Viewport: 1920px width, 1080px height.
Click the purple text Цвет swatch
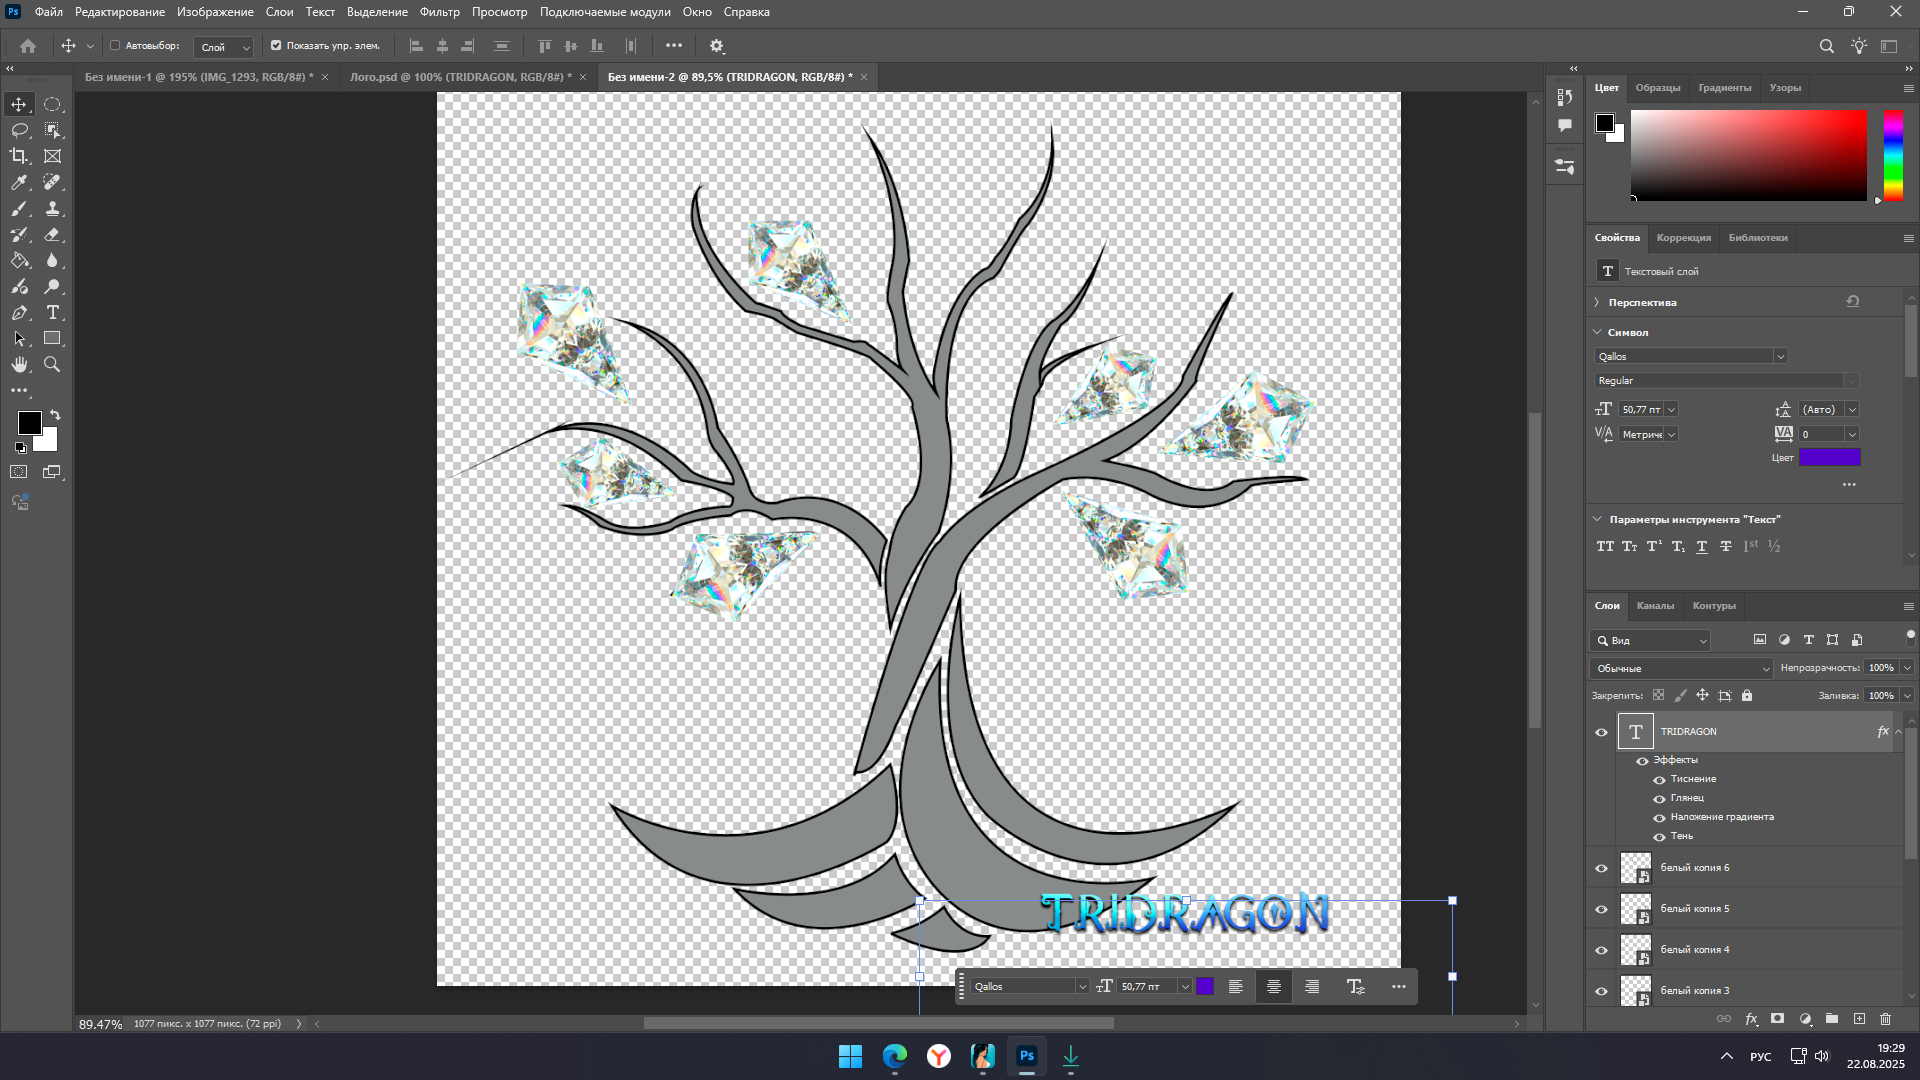[1829, 458]
